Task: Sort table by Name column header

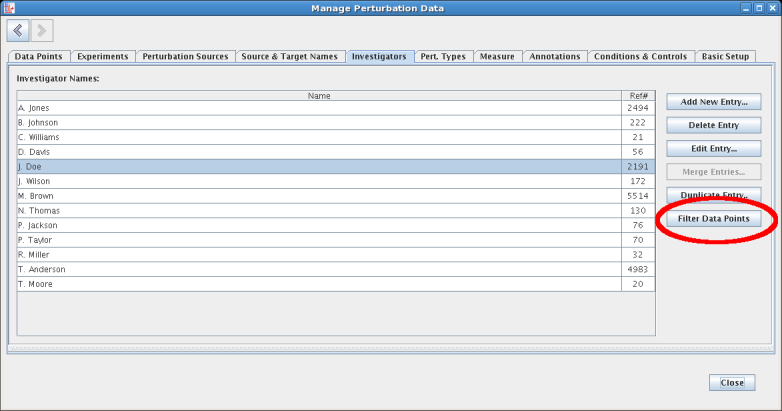Action: [319, 96]
